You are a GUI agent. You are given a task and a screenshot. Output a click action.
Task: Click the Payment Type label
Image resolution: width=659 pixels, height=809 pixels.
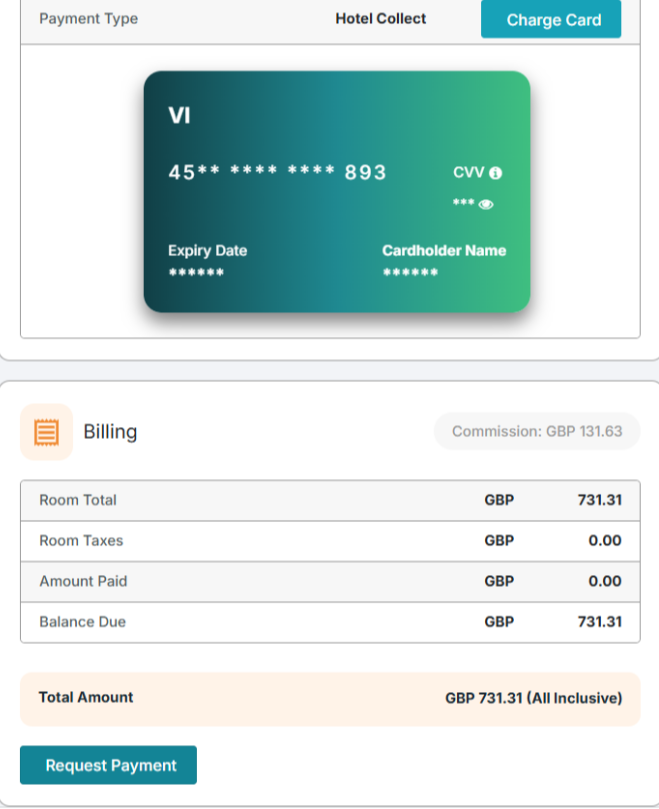[x=88, y=19]
